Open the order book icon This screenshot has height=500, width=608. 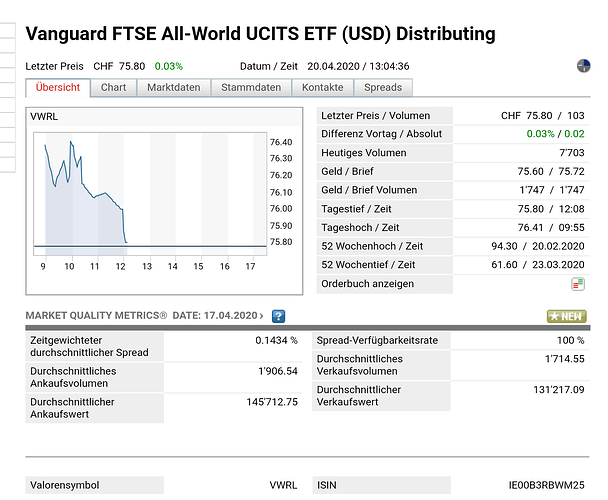click(578, 284)
